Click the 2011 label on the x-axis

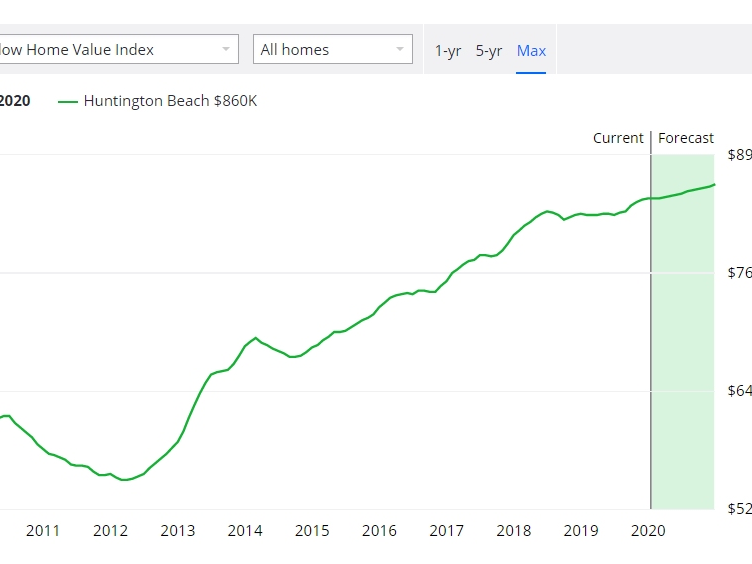point(43,531)
